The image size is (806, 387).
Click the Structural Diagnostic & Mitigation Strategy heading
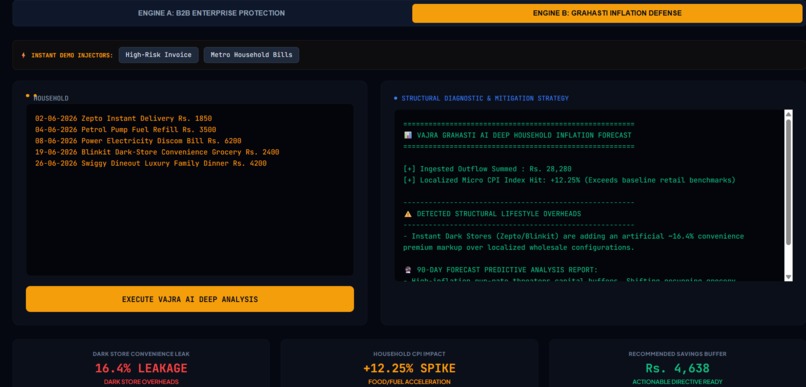pyautogui.click(x=485, y=98)
